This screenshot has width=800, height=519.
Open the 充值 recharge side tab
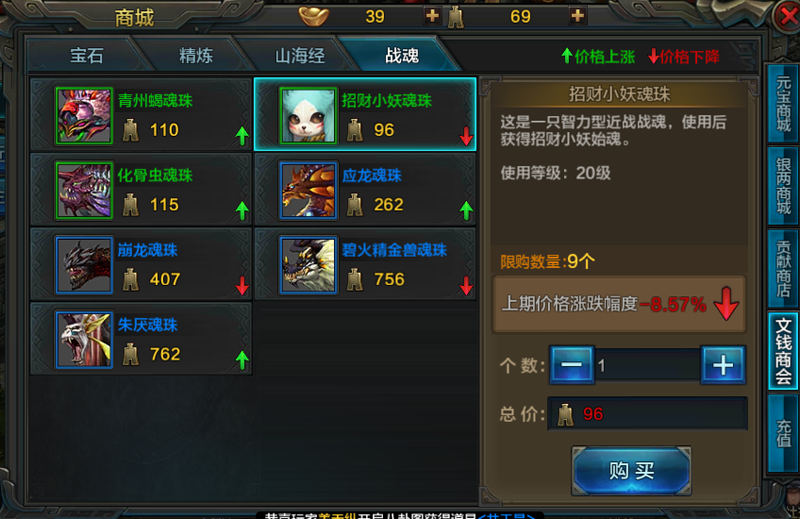pos(783,433)
